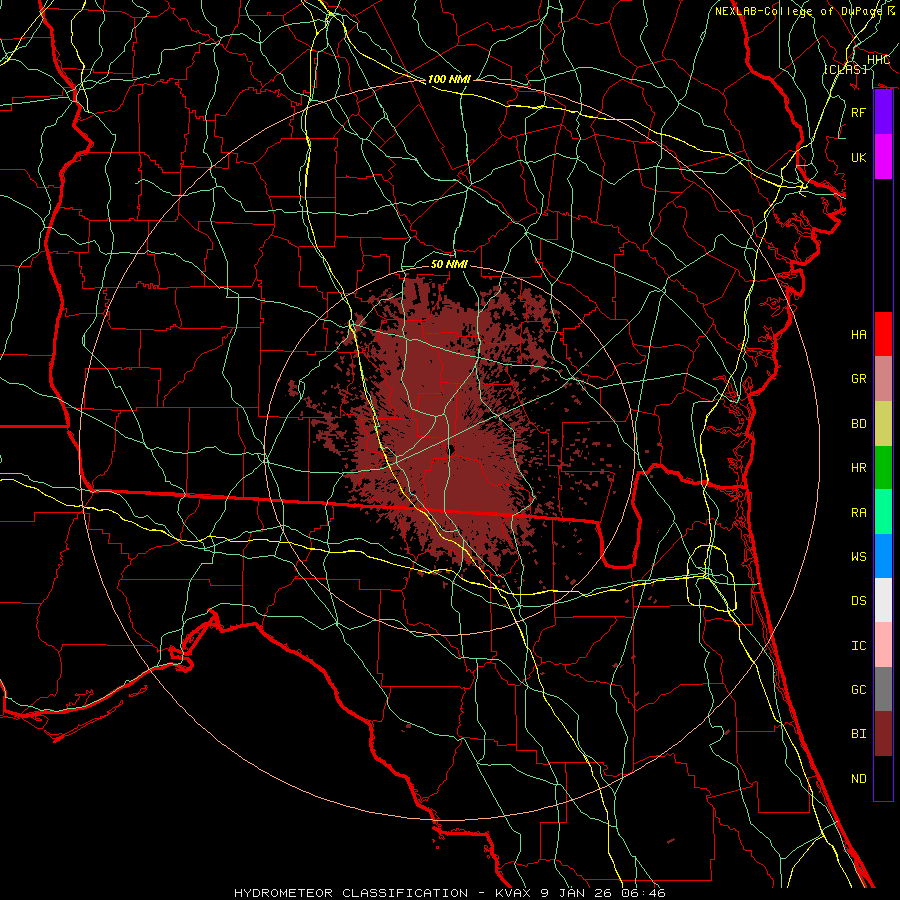Click the HHC product code label
The height and width of the screenshot is (900, 900).
[878, 59]
